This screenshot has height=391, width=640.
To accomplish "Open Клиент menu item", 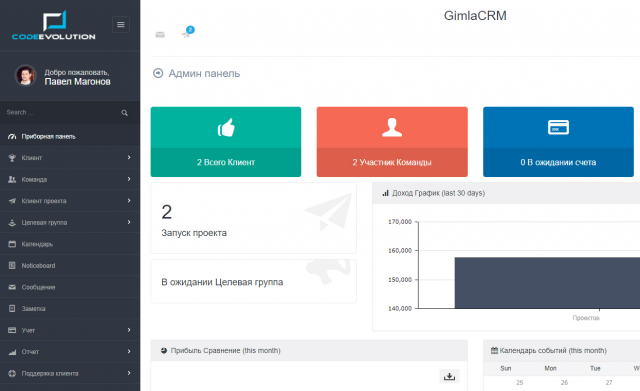I will (70, 158).
